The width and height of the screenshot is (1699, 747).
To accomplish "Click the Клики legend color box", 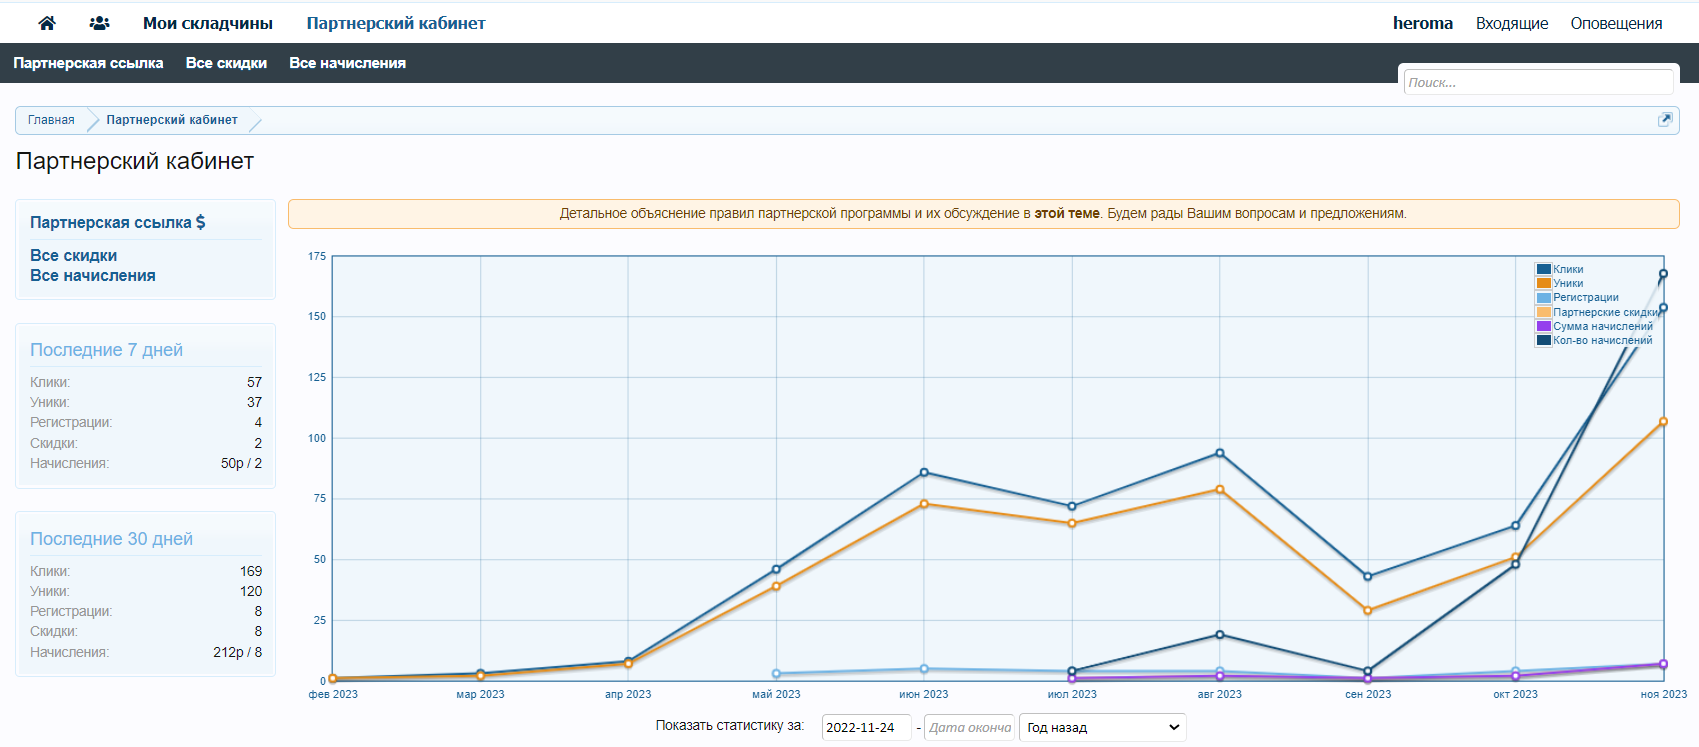I will (x=1543, y=269).
